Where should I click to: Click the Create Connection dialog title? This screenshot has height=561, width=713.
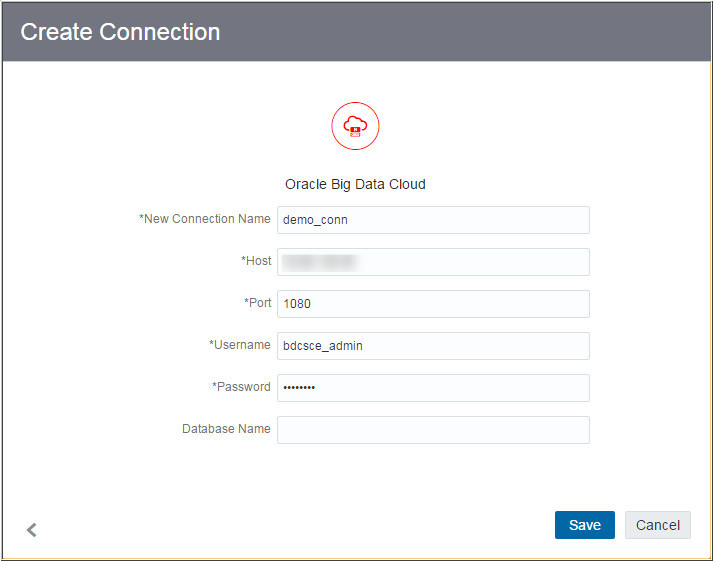coord(120,32)
